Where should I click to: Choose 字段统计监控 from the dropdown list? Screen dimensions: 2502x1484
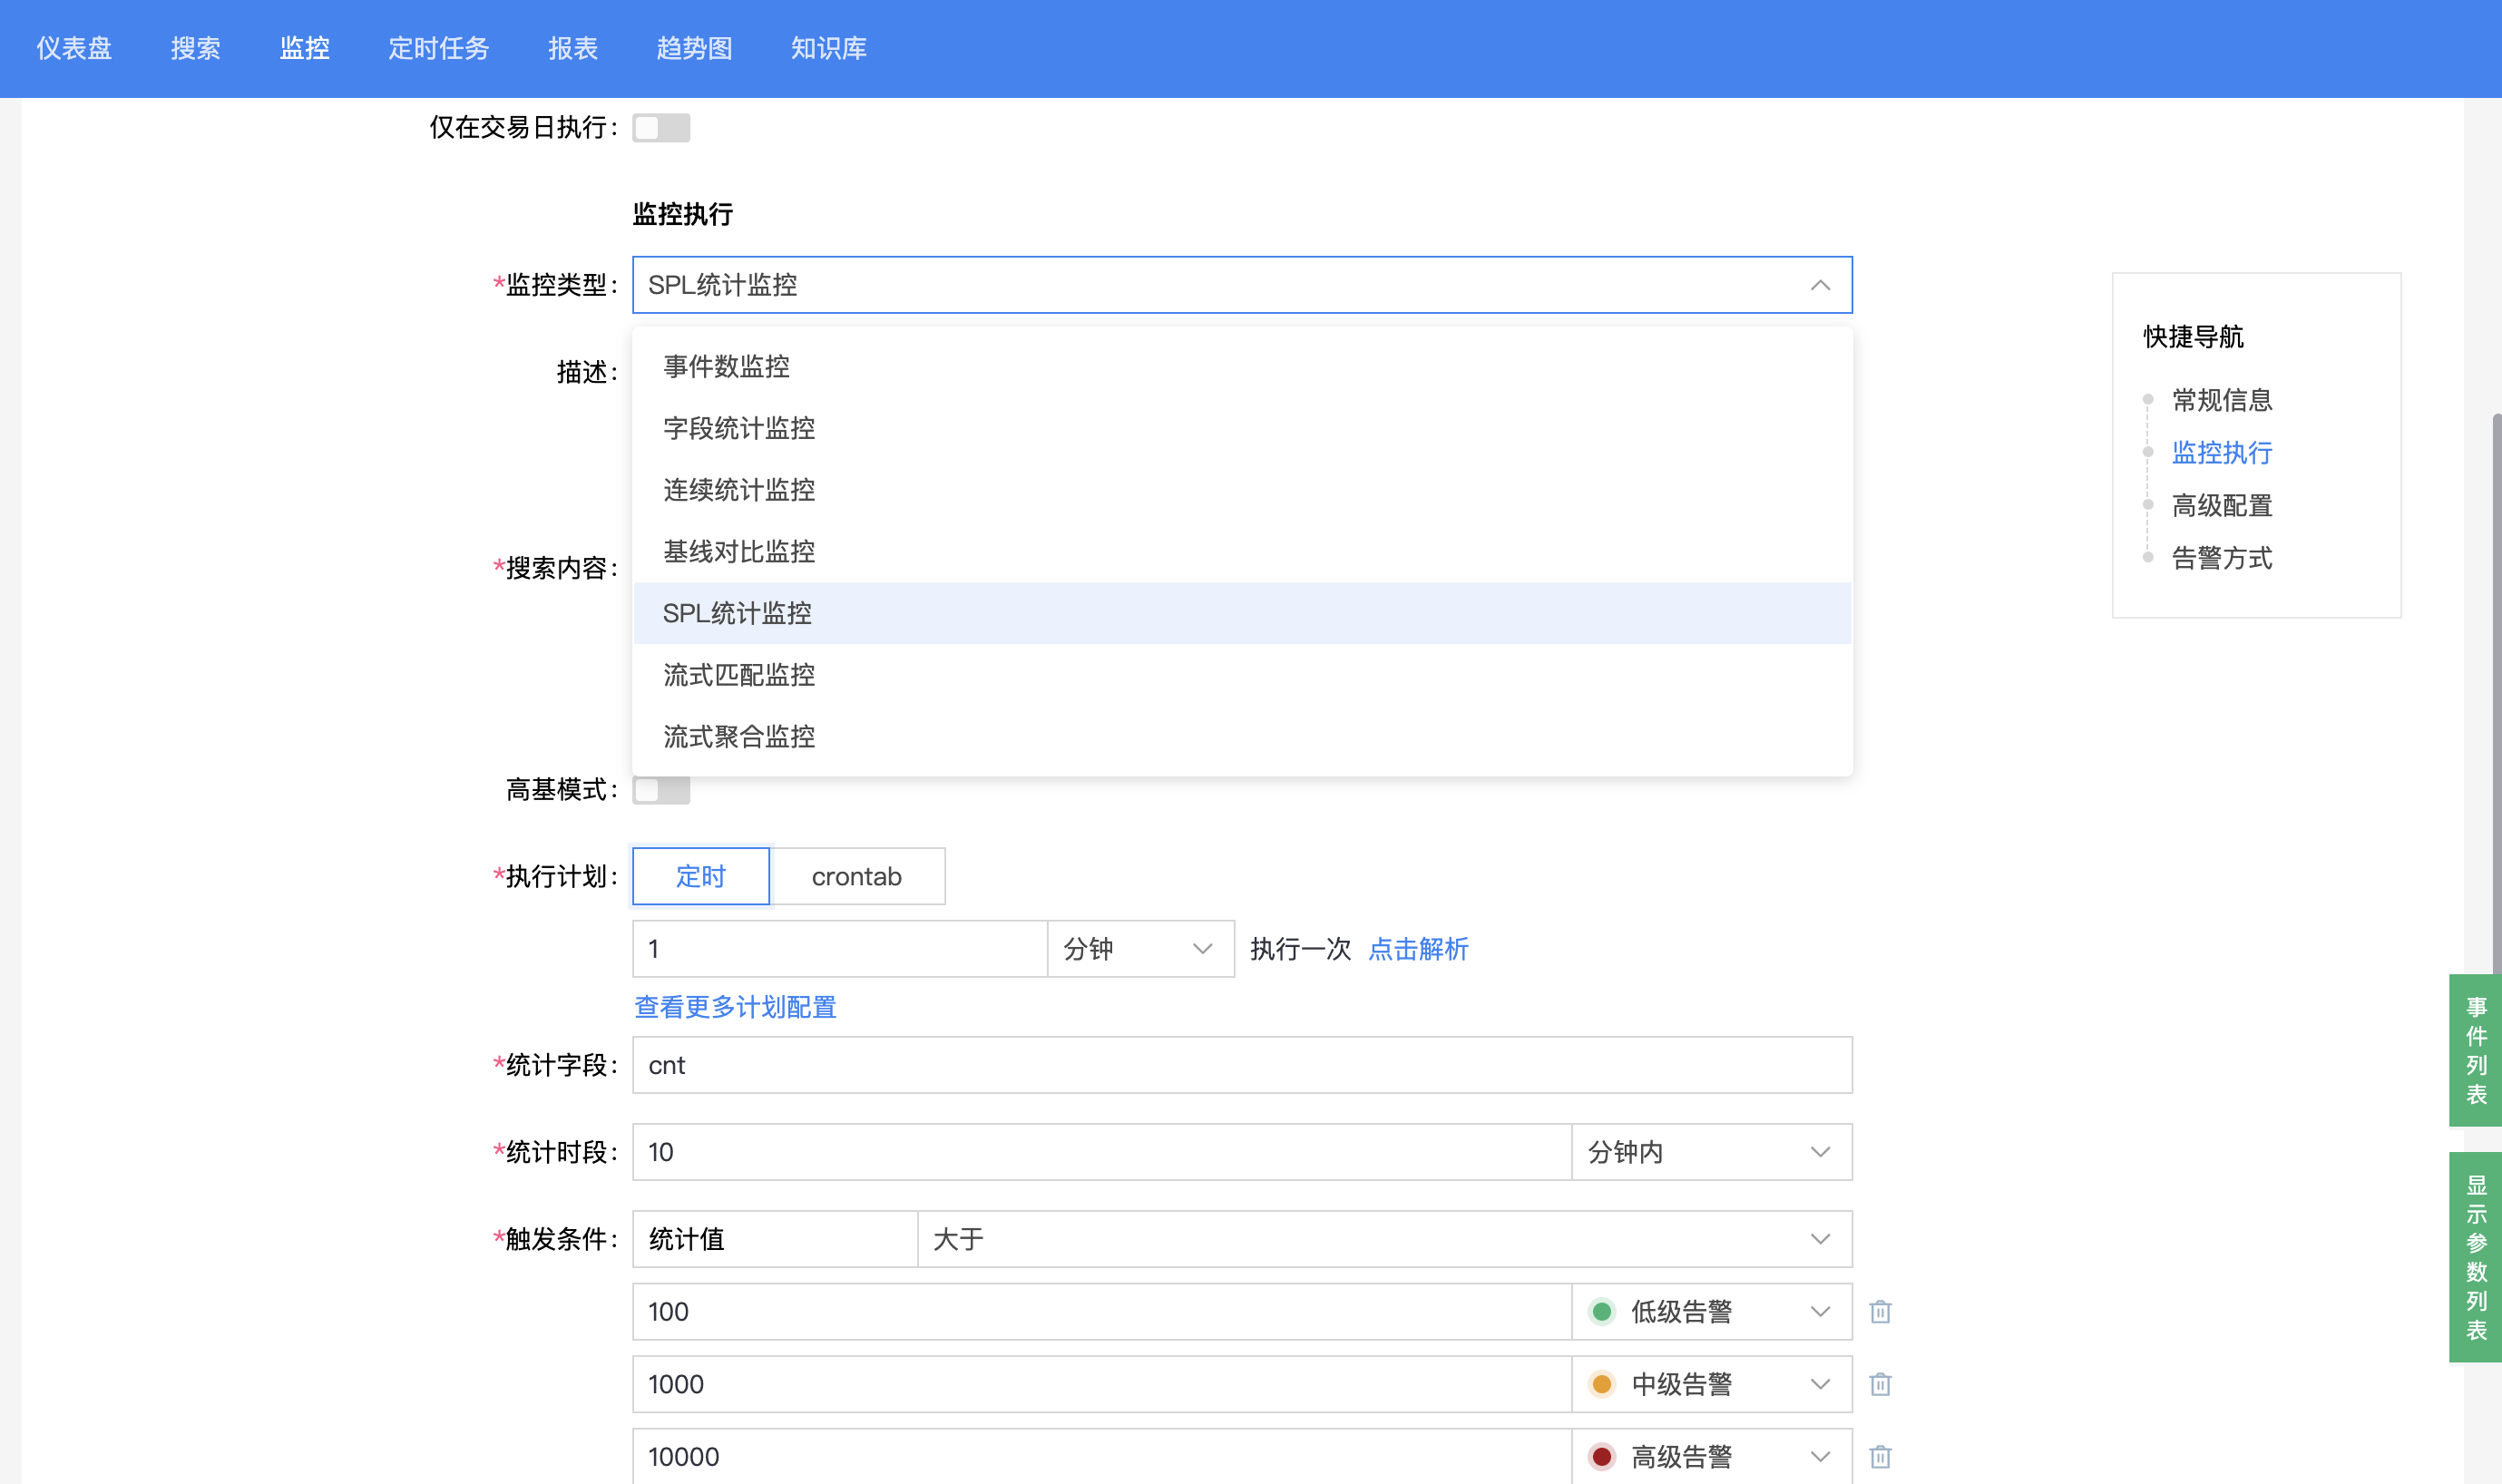(1242, 428)
